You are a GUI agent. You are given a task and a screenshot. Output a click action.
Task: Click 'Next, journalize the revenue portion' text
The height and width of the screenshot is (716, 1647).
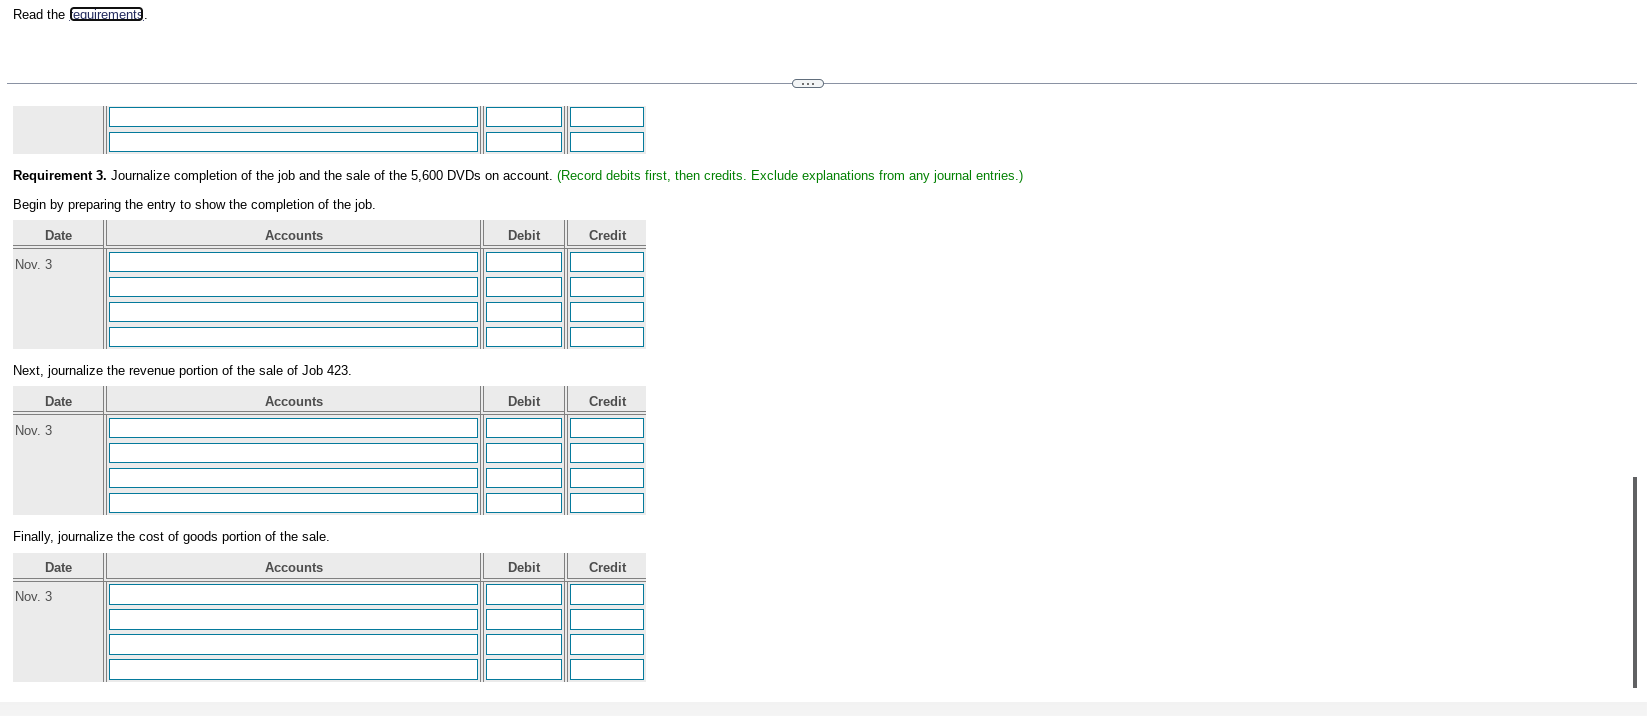(x=182, y=370)
